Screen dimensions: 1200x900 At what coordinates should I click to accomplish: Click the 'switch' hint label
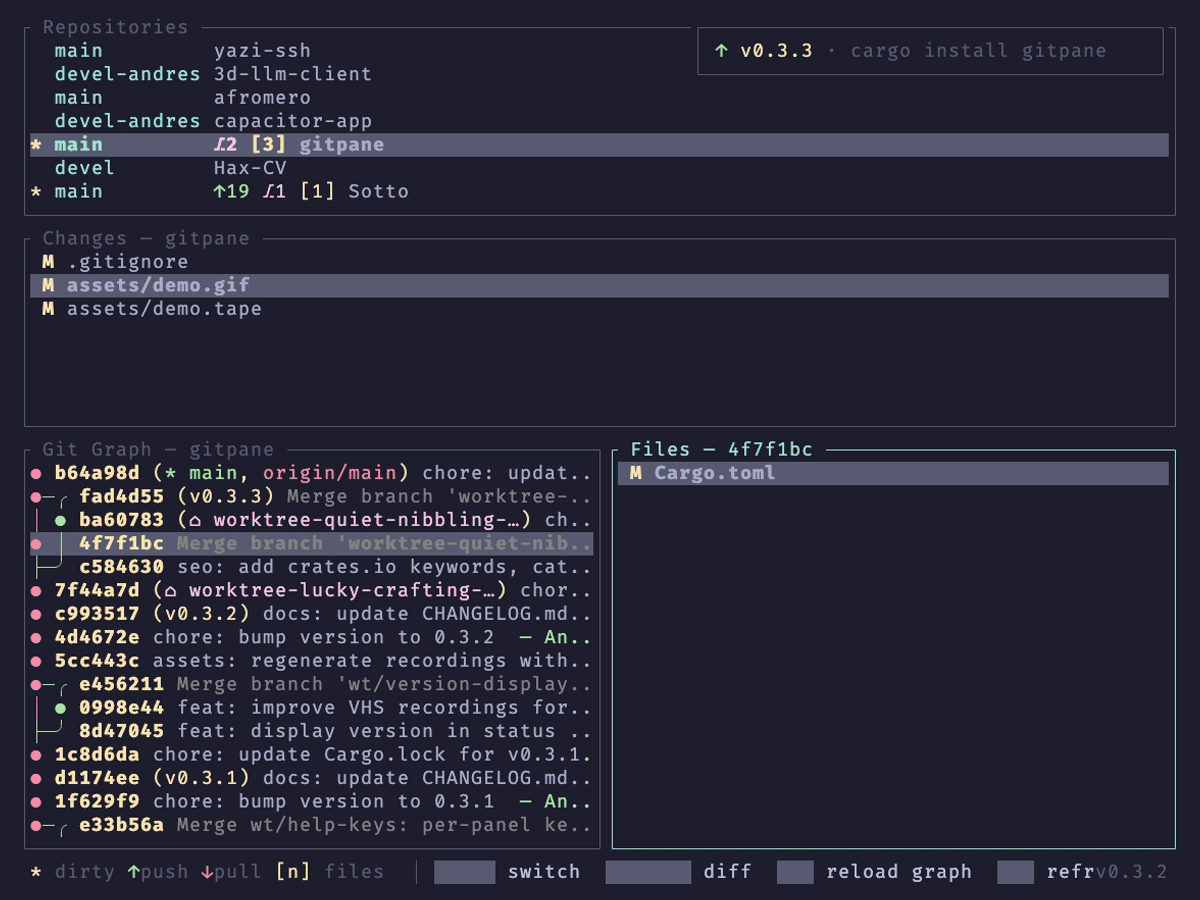pyautogui.click(x=544, y=872)
